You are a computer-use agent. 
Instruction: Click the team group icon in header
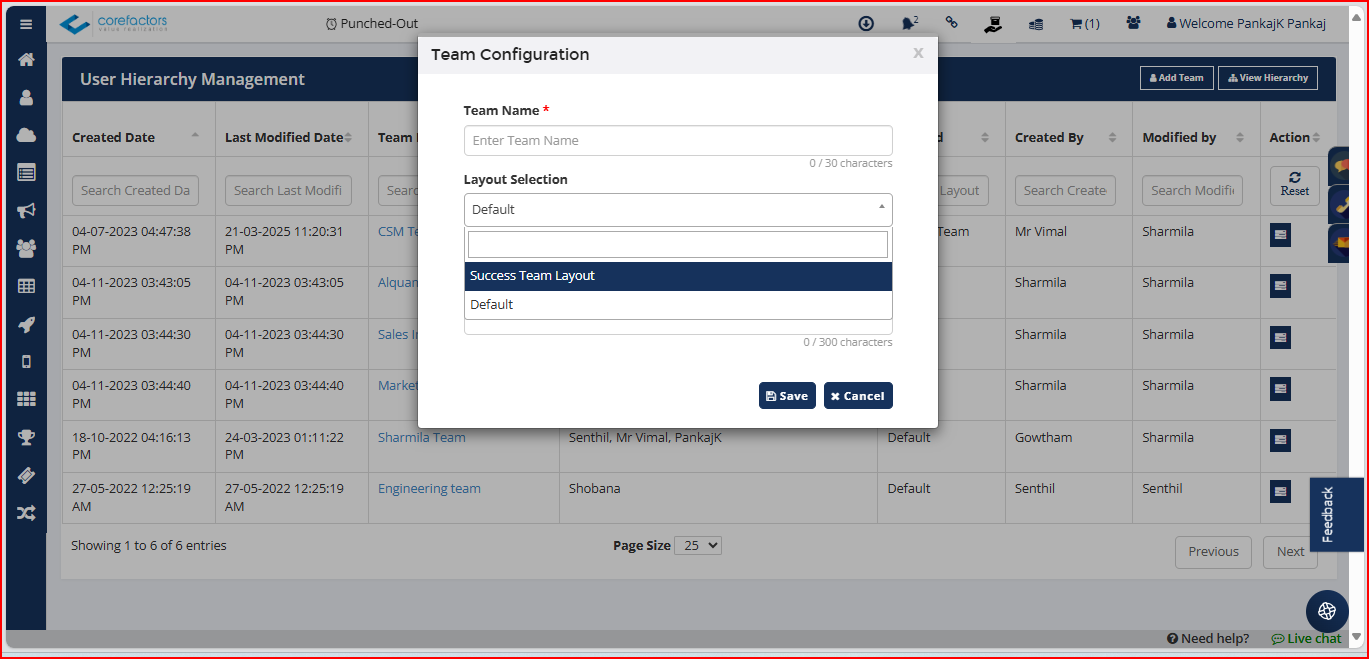pos(1133,23)
